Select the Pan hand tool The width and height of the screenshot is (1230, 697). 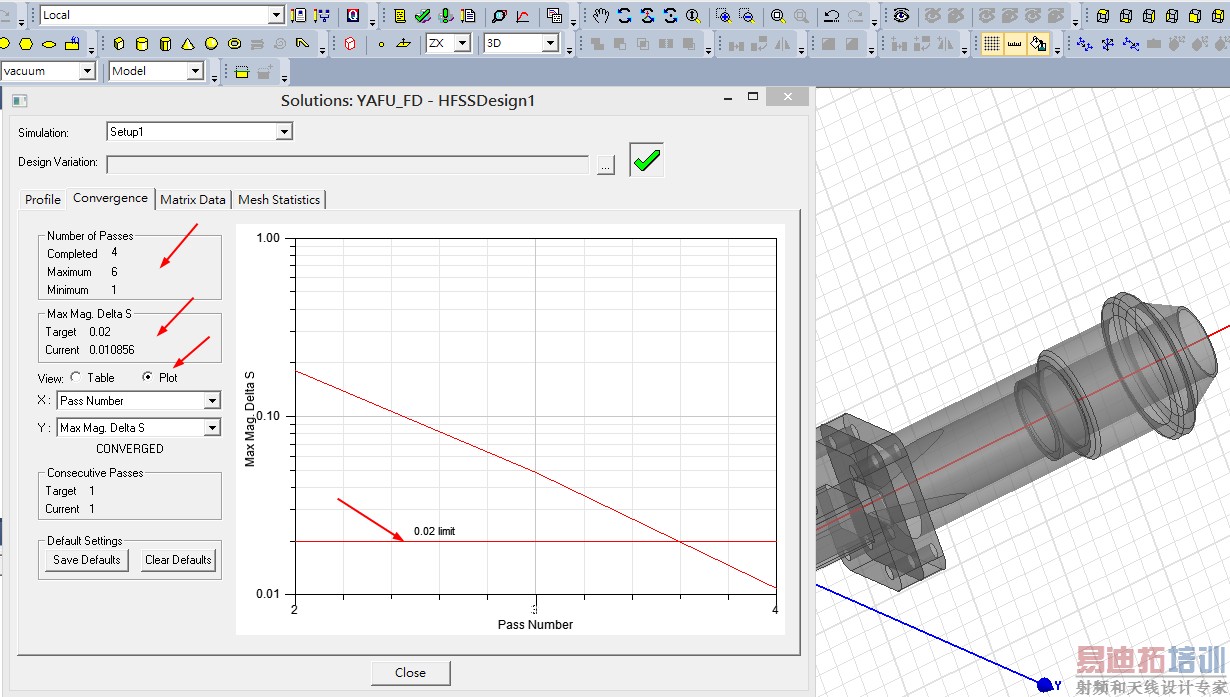coord(601,16)
